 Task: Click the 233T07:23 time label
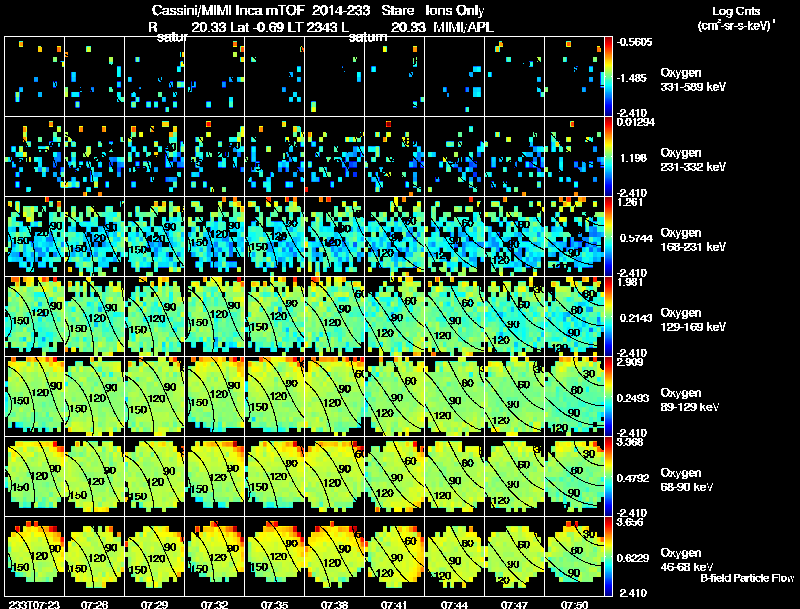coord(34,604)
